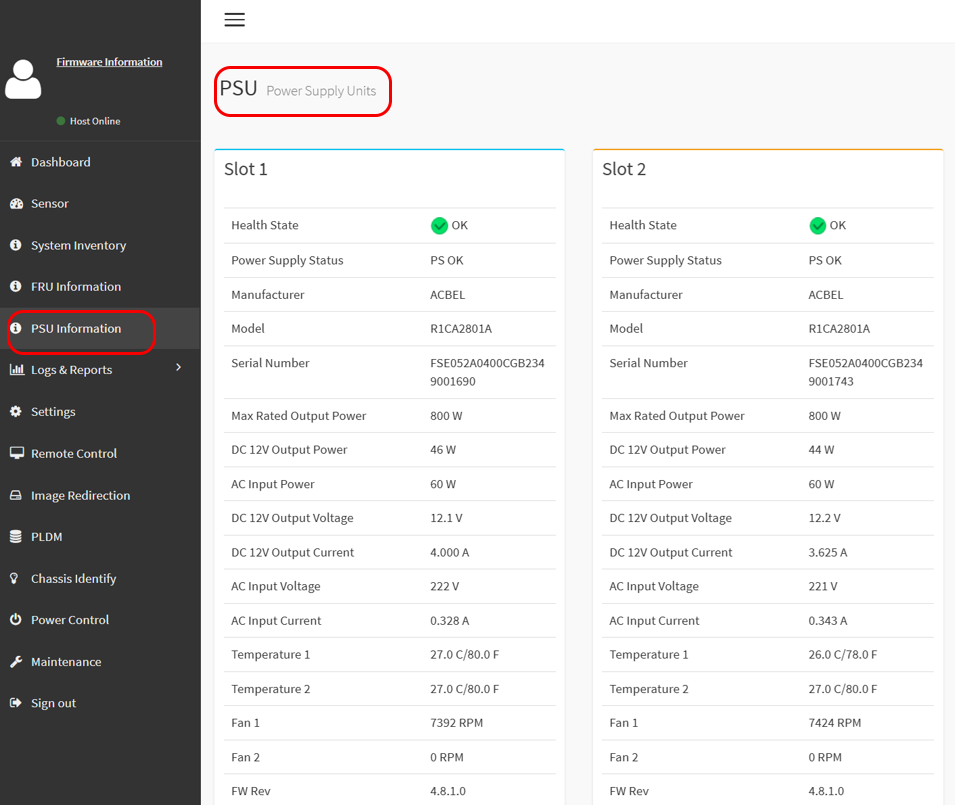The width and height of the screenshot is (955, 805).
Task: Click Slot 2 AC input voltage 221 V
Action: (x=823, y=586)
